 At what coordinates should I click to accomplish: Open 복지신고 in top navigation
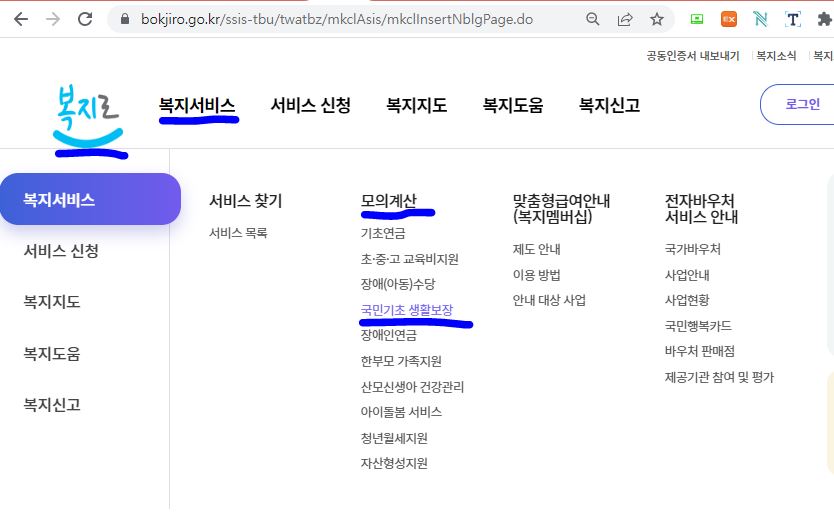pyautogui.click(x=609, y=105)
